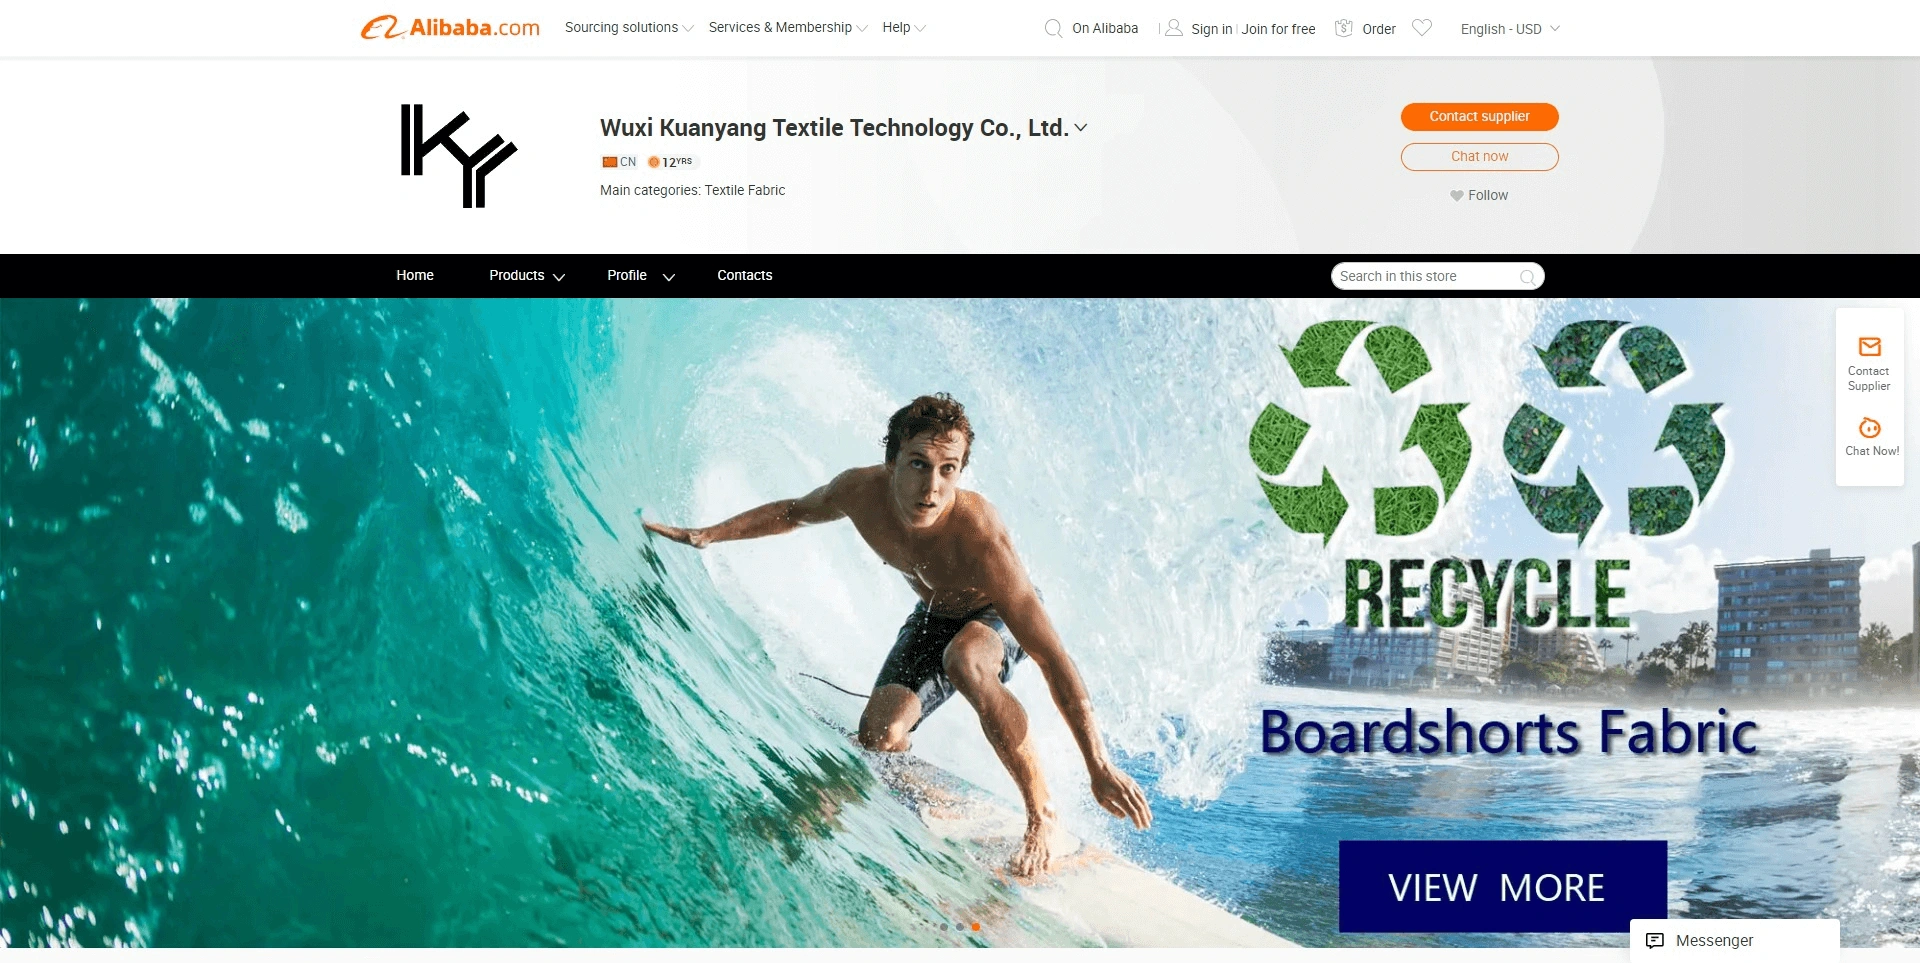Image resolution: width=1920 pixels, height=963 pixels.
Task: Select the first banner carousel dot
Action: tap(943, 926)
